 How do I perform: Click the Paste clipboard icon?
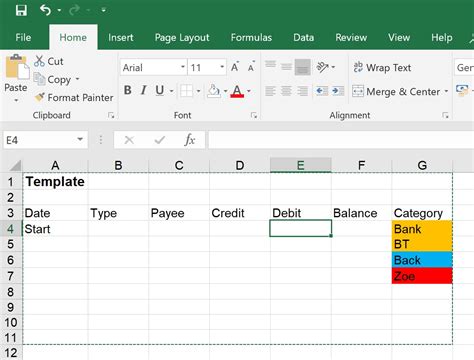tap(17, 67)
